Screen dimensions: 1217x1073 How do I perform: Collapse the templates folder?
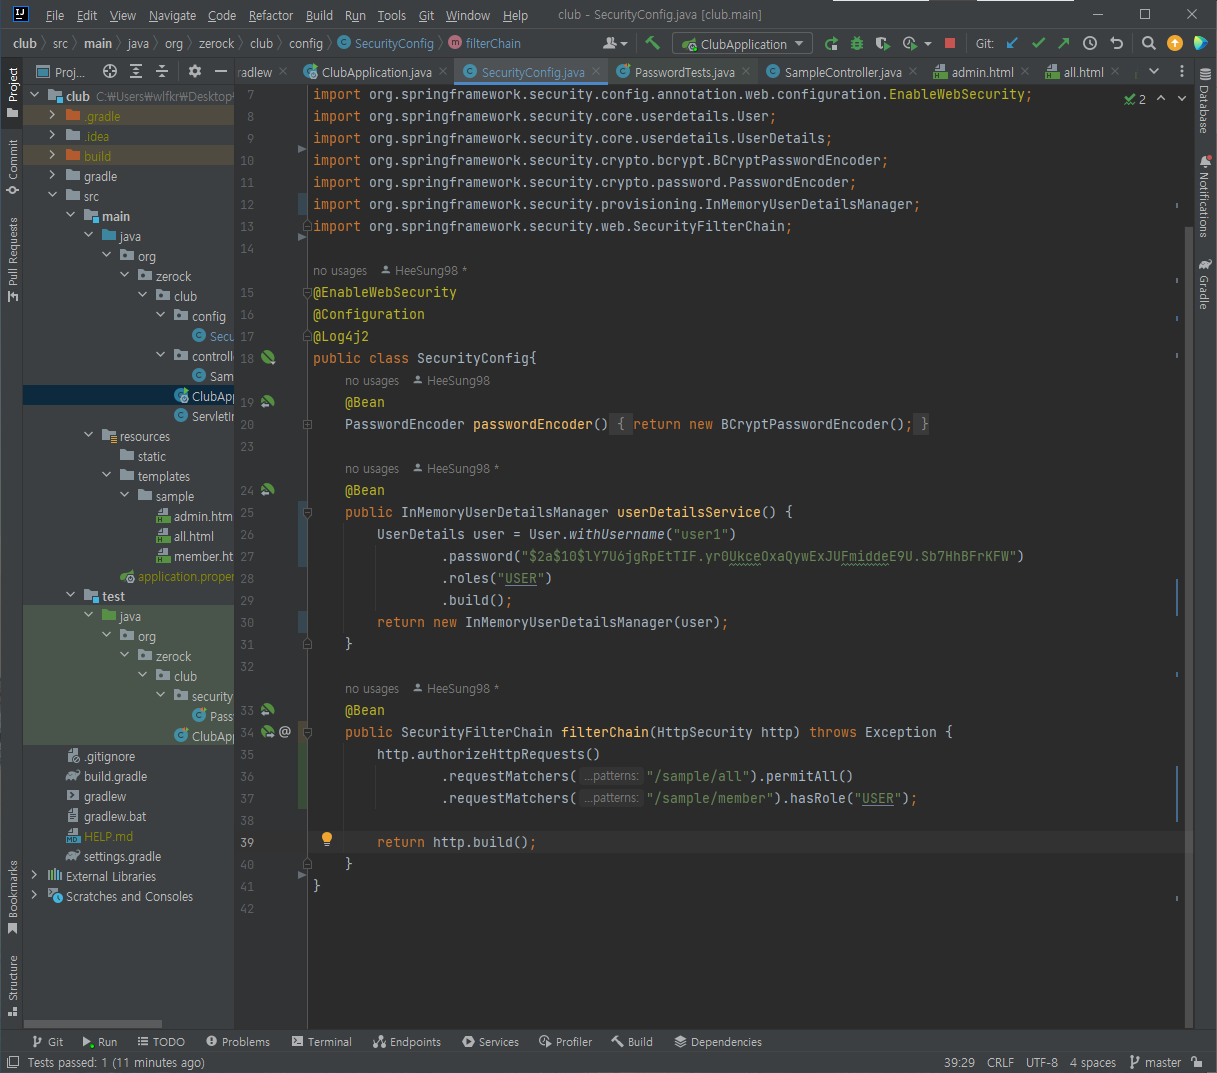click(x=107, y=476)
